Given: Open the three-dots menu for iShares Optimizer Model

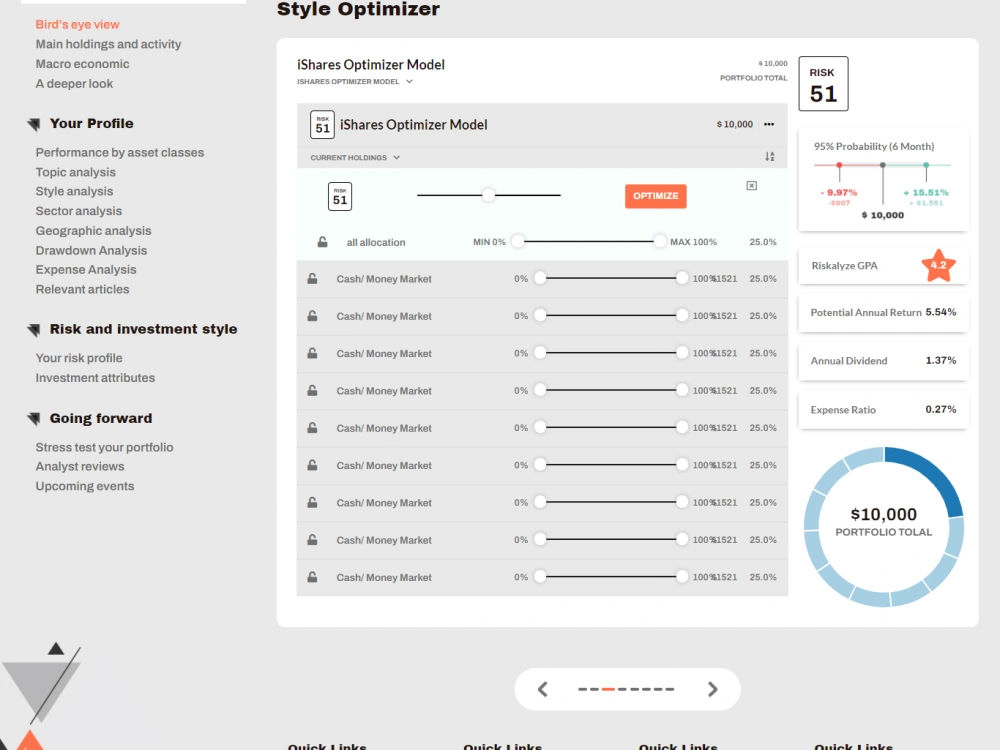Looking at the screenshot, I should click(768, 124).
